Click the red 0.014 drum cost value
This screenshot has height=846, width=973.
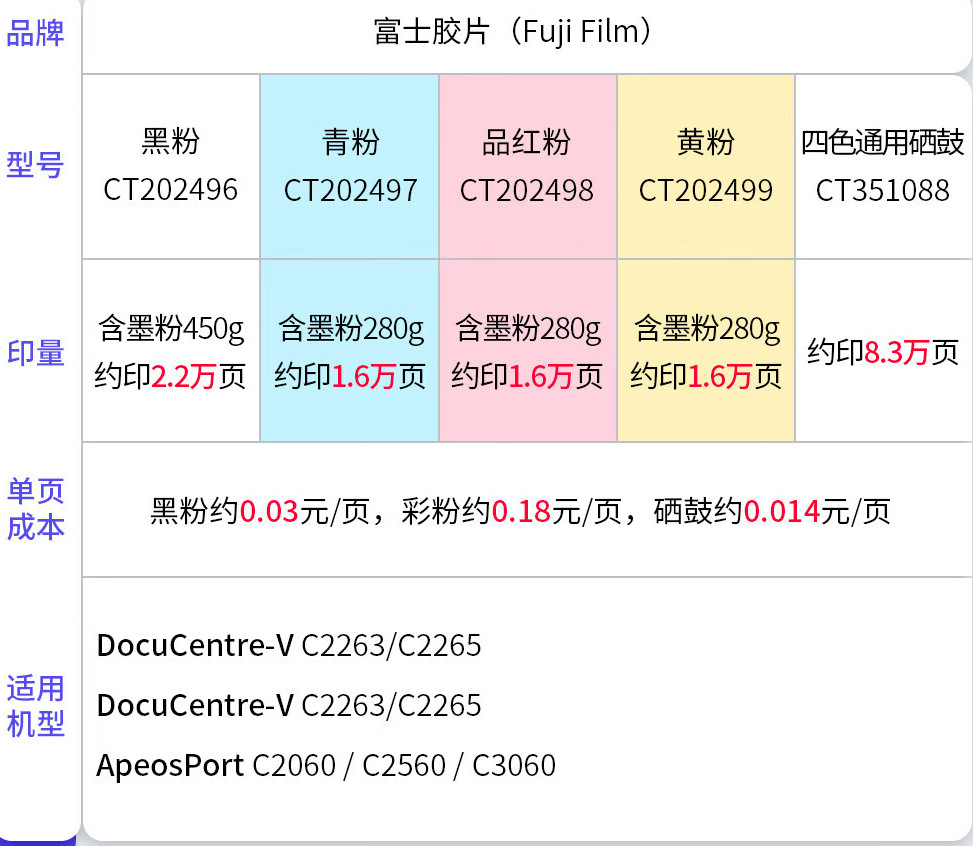tap(782, 512)
